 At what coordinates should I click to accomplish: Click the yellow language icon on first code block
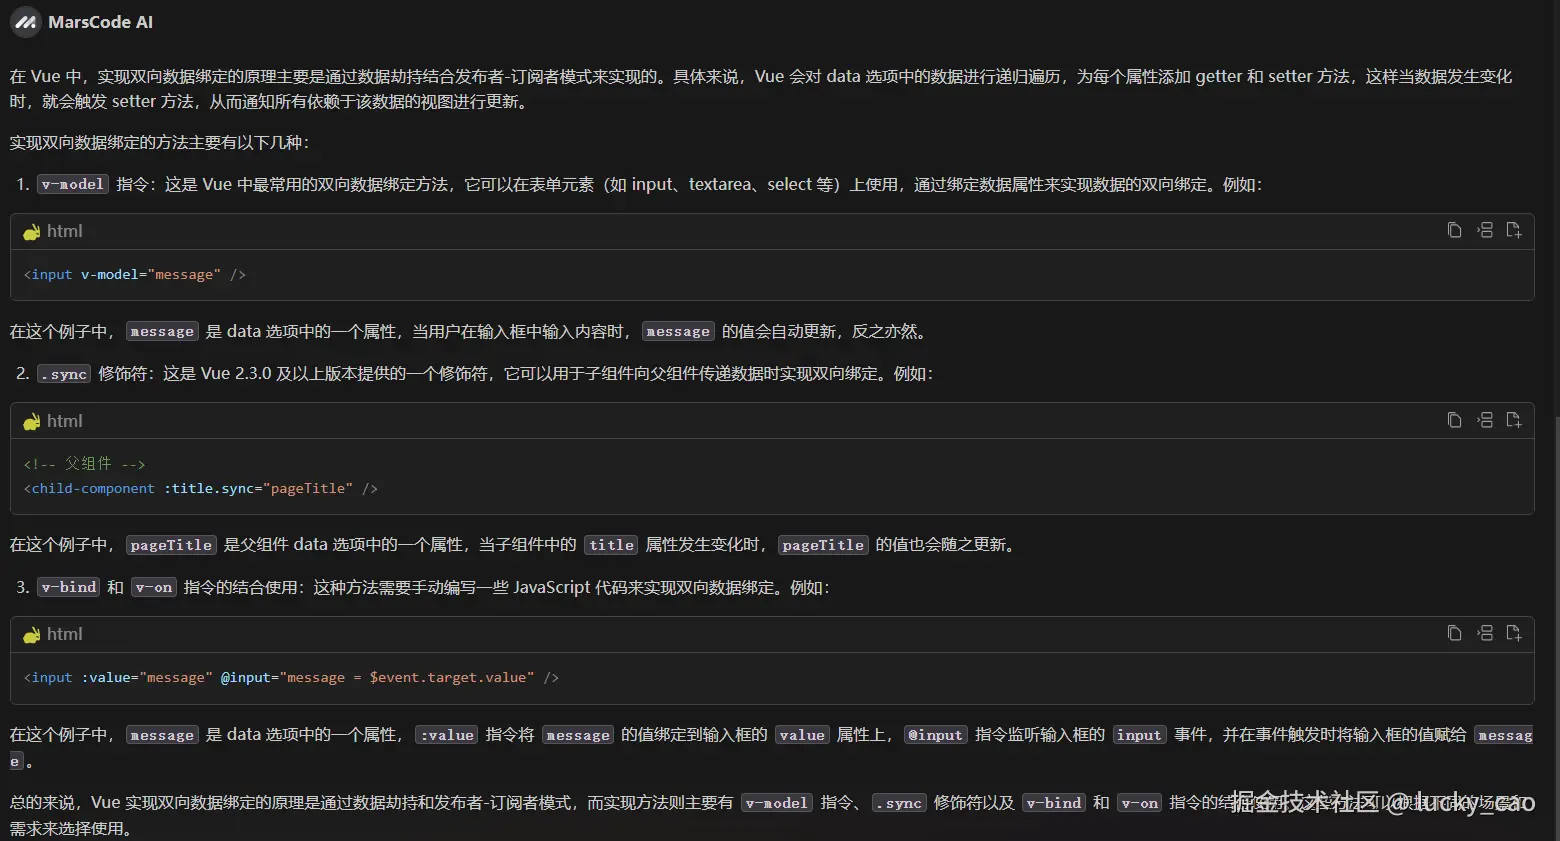pyautogui.click(x=31, y=231)
